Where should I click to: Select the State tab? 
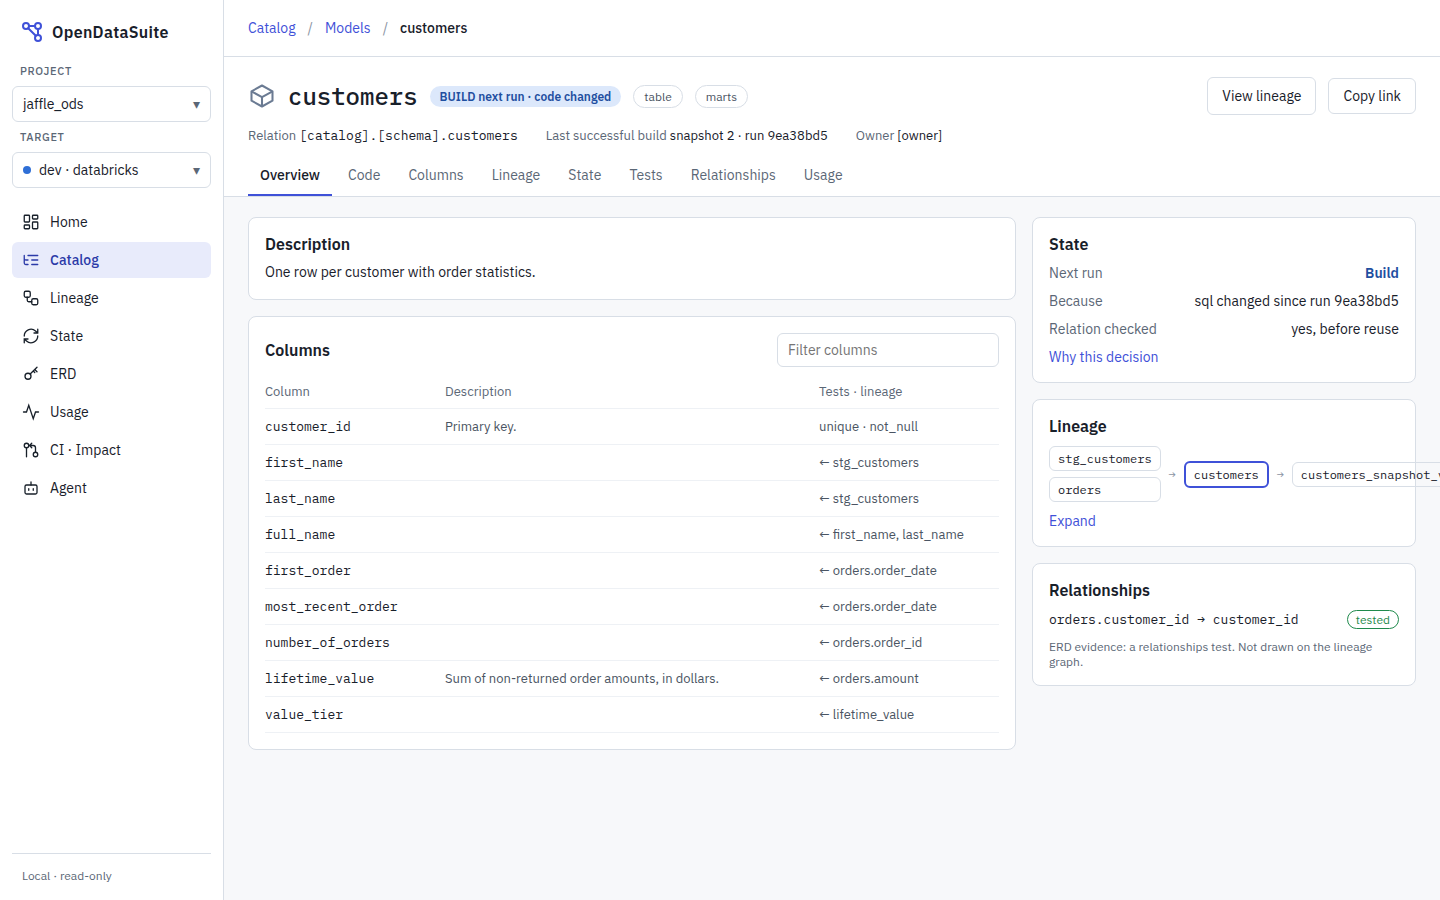point(585,175)
